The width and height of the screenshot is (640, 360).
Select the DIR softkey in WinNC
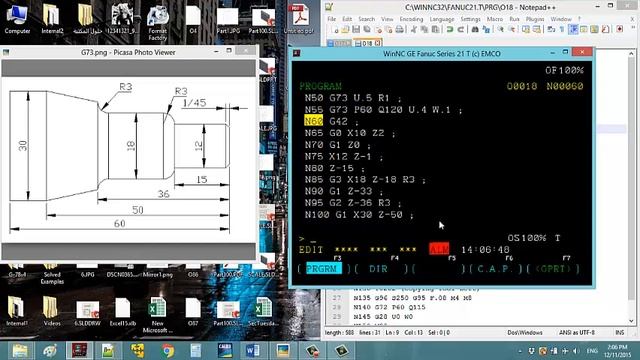pyautogui.click(x=378, y=269)
